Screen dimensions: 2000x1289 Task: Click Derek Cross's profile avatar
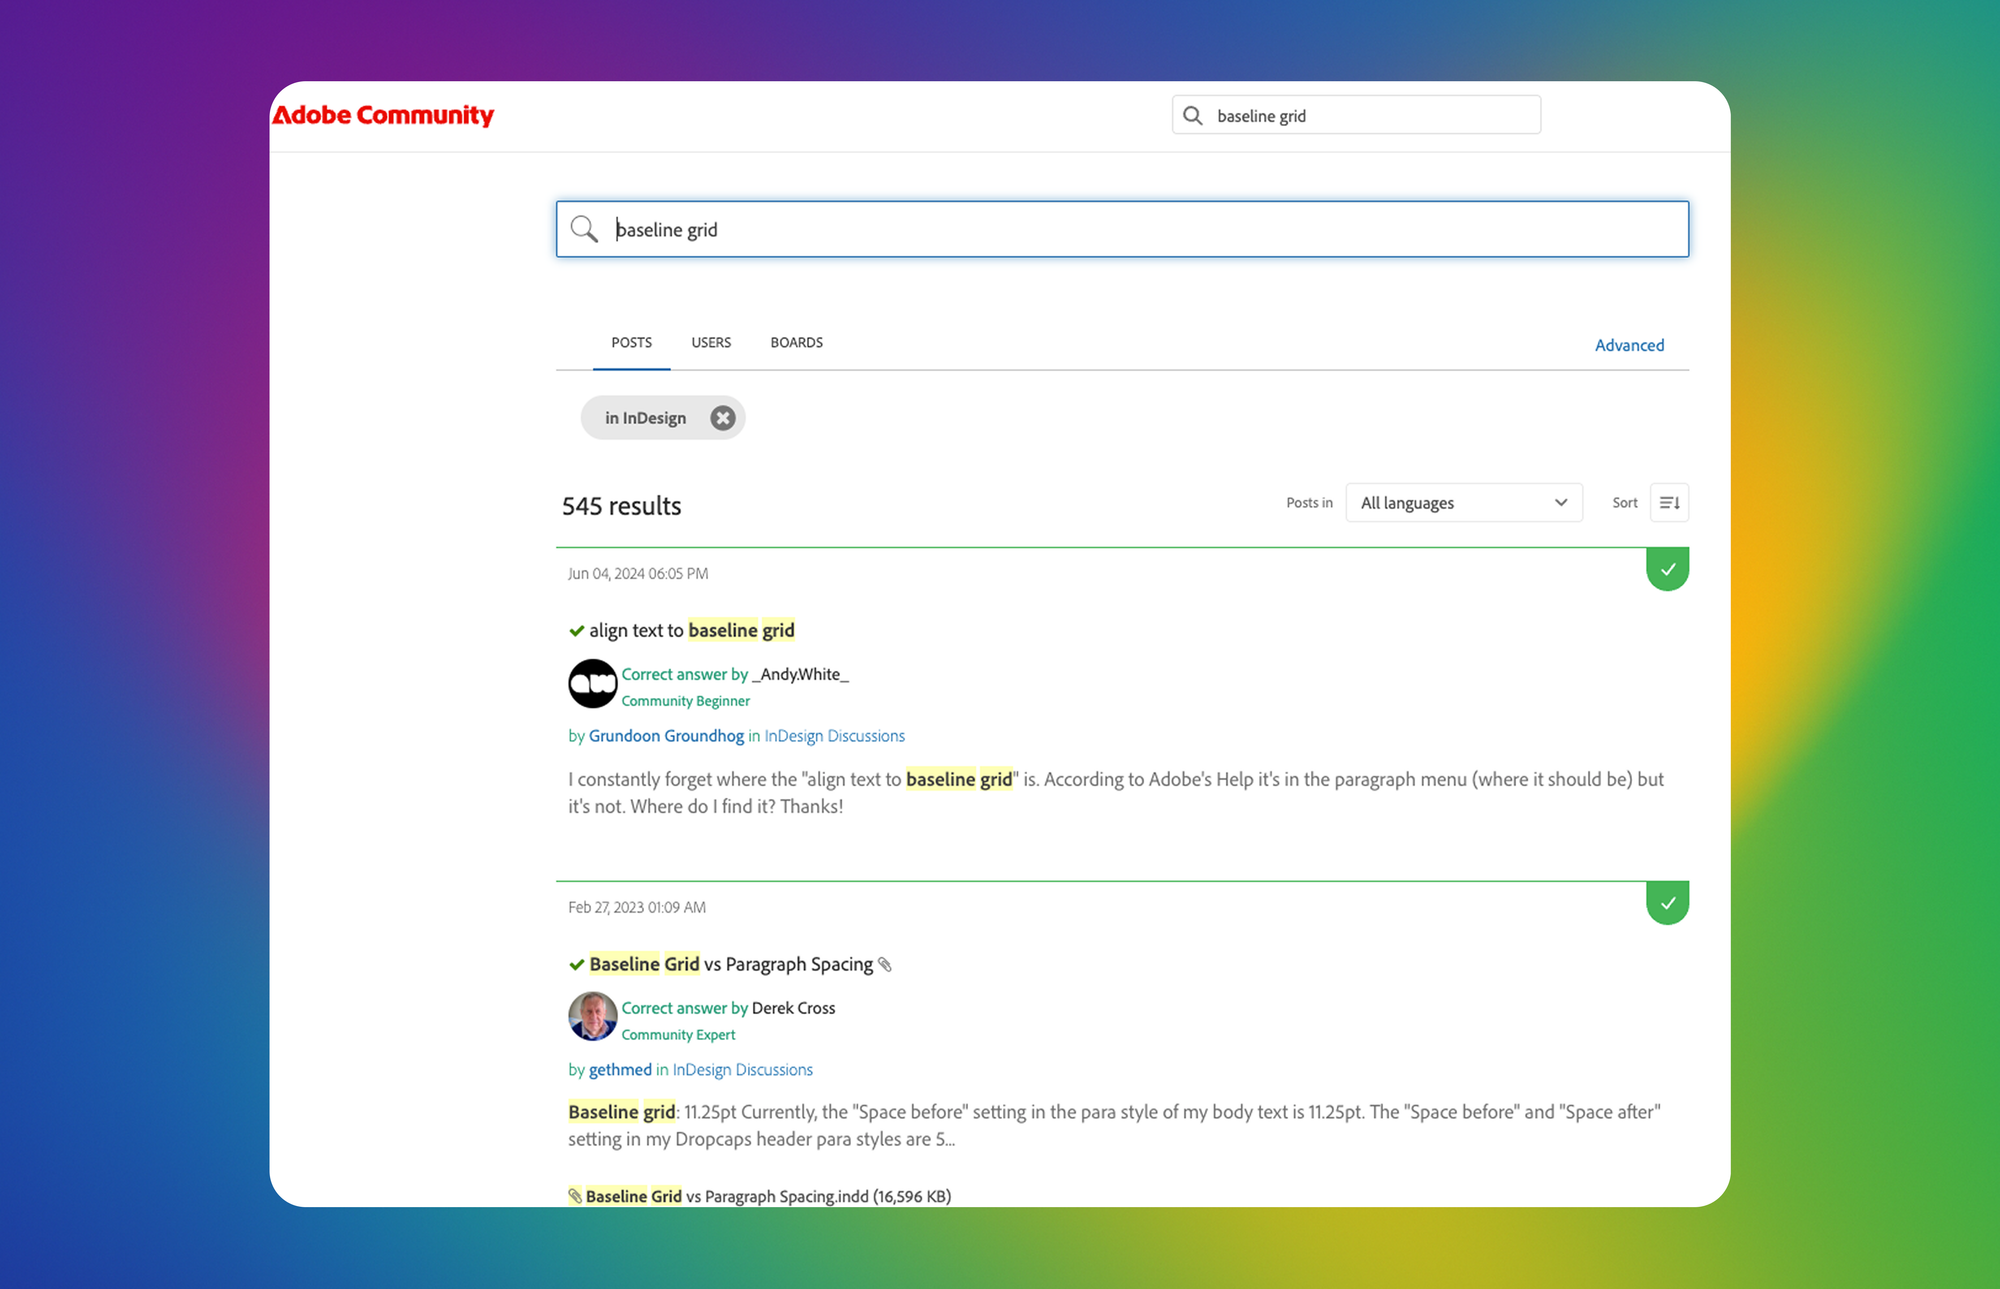(x=592, y=1017)
